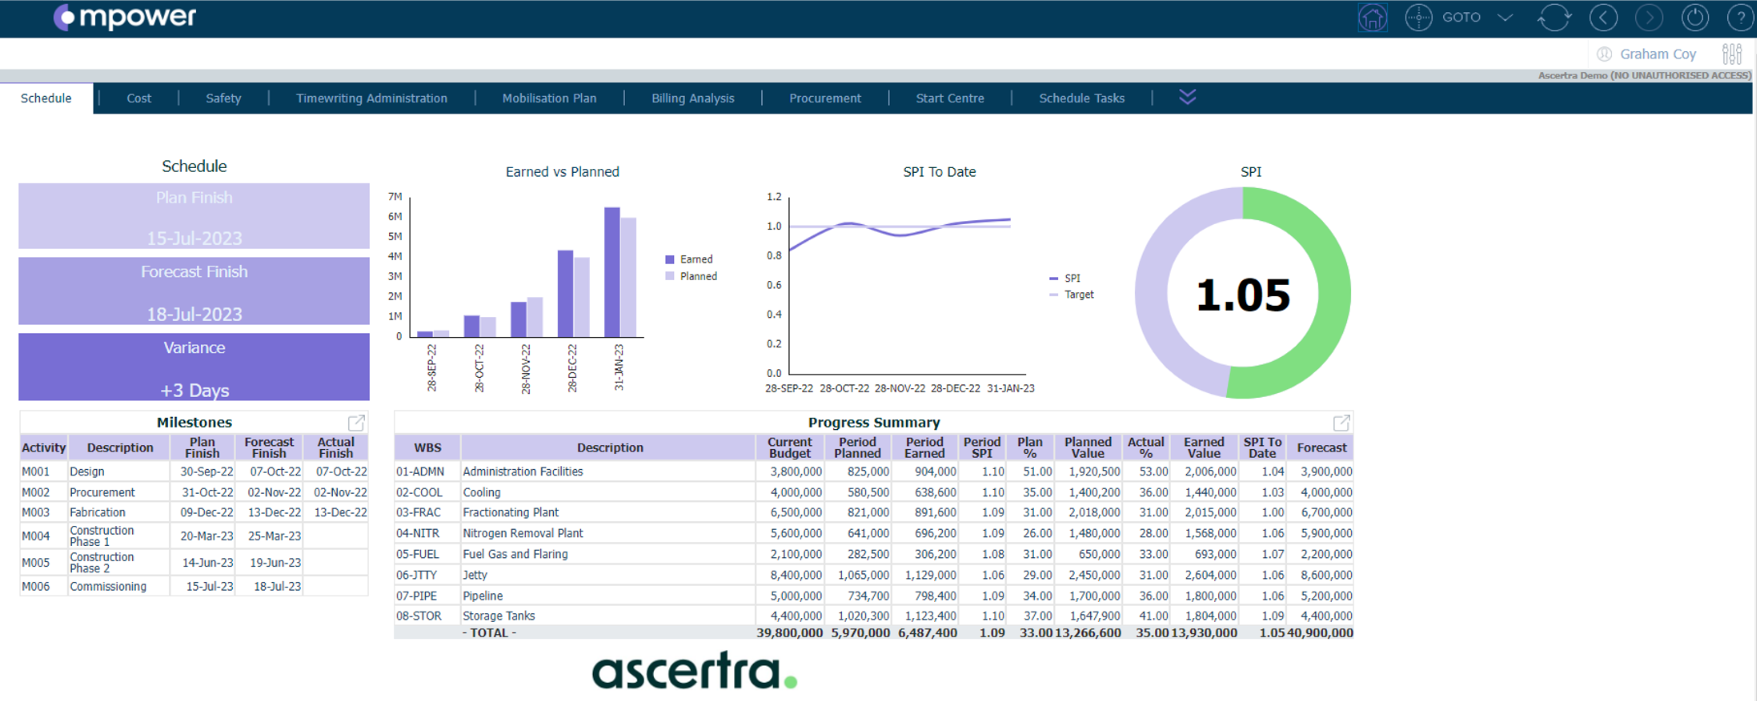Expand more tabs with double chevron
Viewport: 1757px width, 701px height.
click(x=1187, y=97)
